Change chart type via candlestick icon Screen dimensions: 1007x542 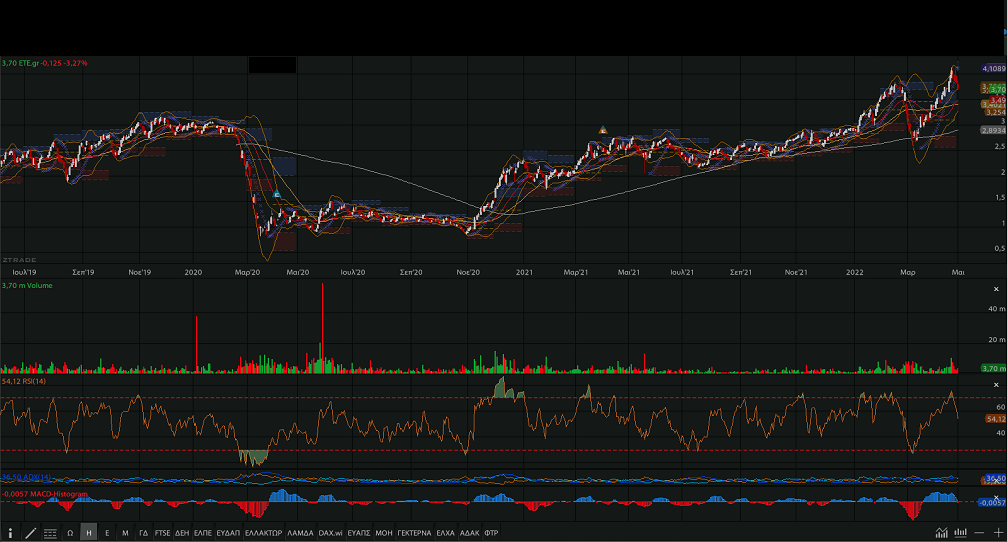coord(960,533)
